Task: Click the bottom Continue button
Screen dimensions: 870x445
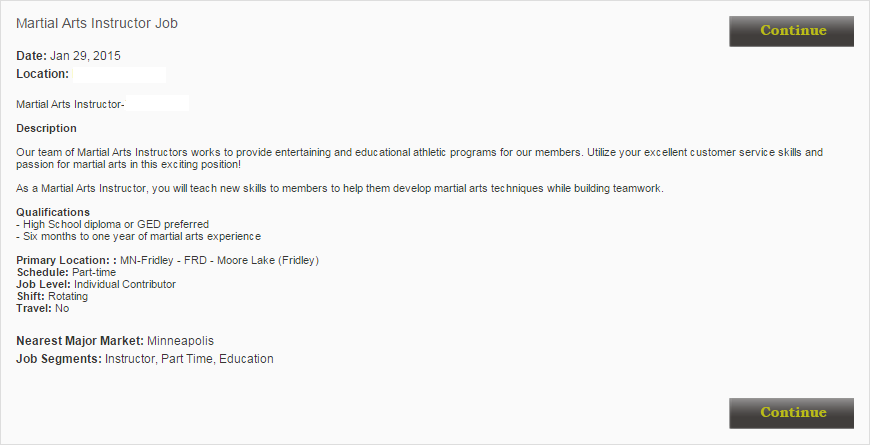Action: [791, 413]
